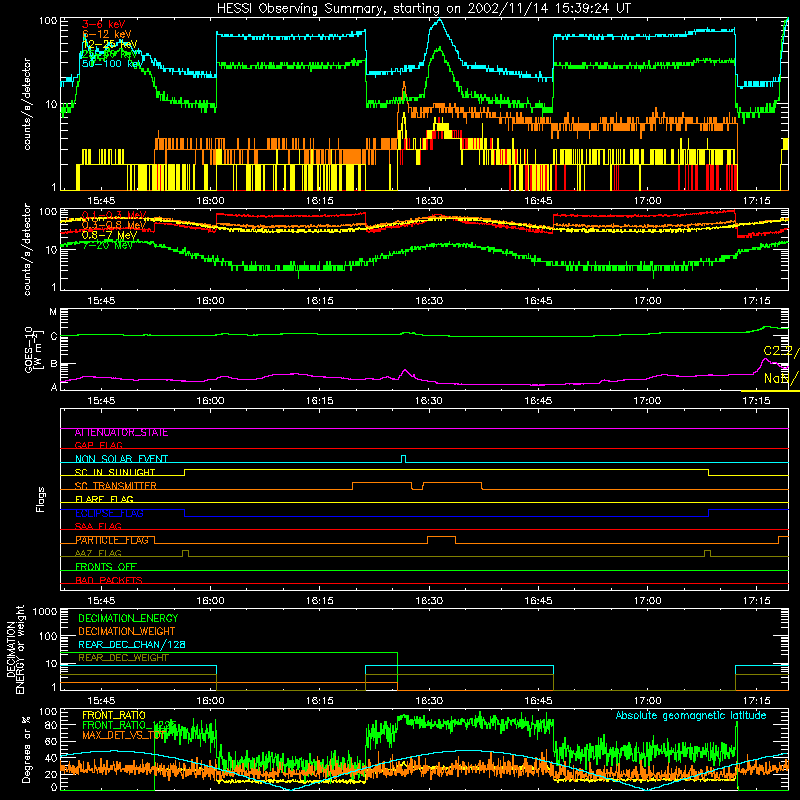Click the yellow FRONT_RATIO legend entry
This screenshot has height=800, width=800.
tap(114, 716)
